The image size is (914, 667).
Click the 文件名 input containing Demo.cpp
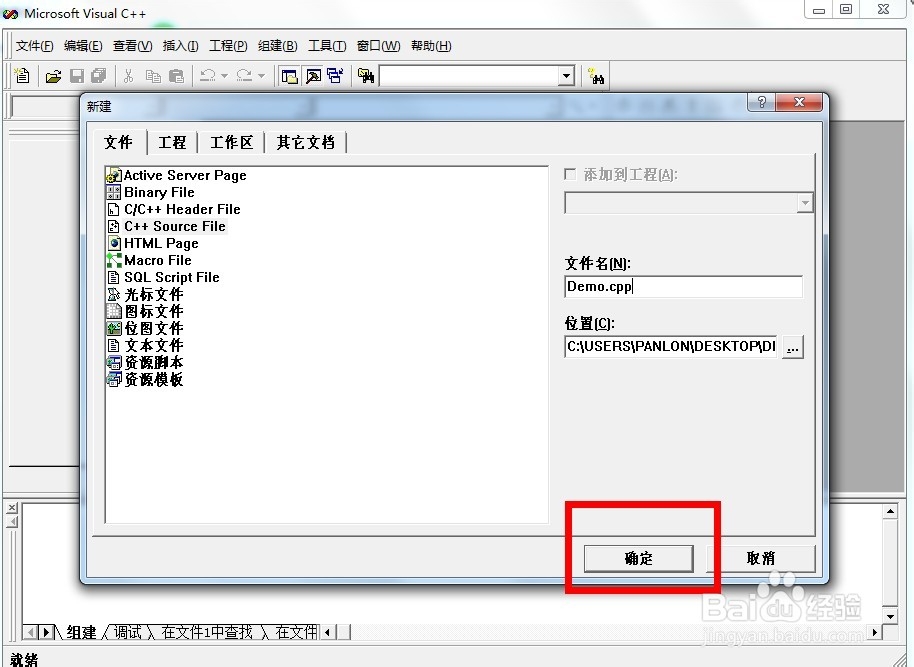[x=683, y=286]
